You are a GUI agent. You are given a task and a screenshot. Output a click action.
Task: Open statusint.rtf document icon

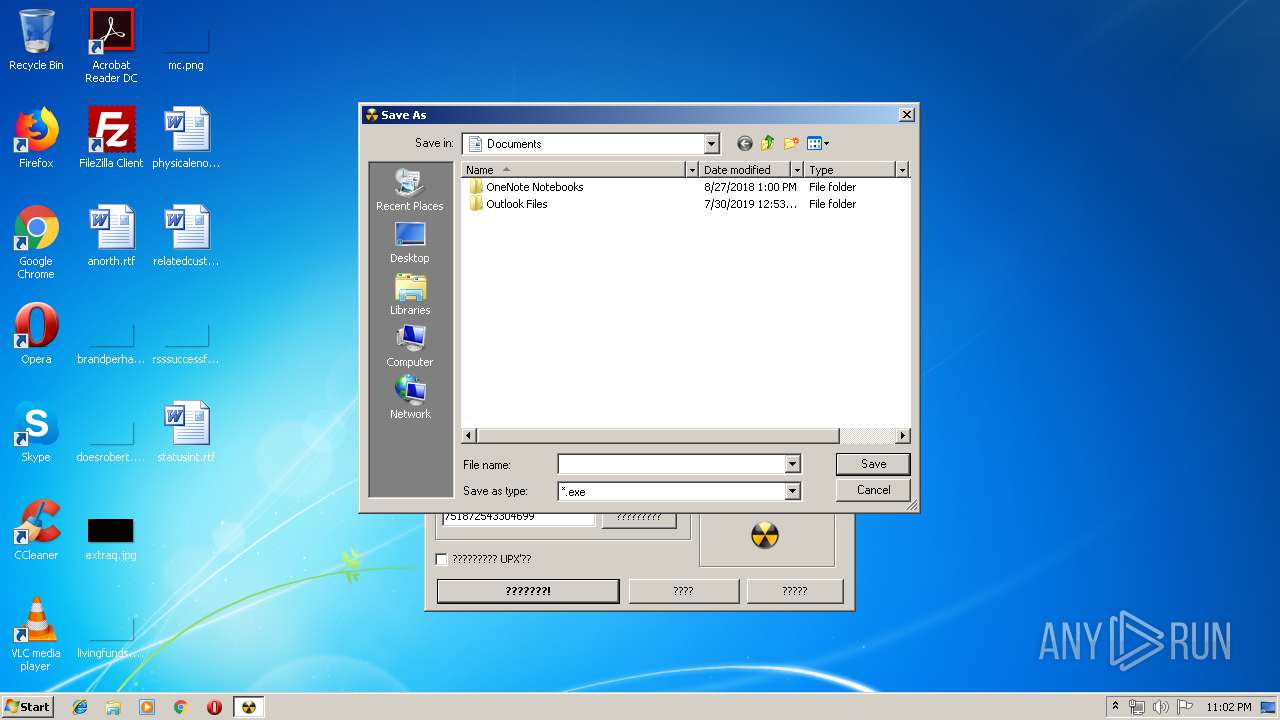point(186,432)
